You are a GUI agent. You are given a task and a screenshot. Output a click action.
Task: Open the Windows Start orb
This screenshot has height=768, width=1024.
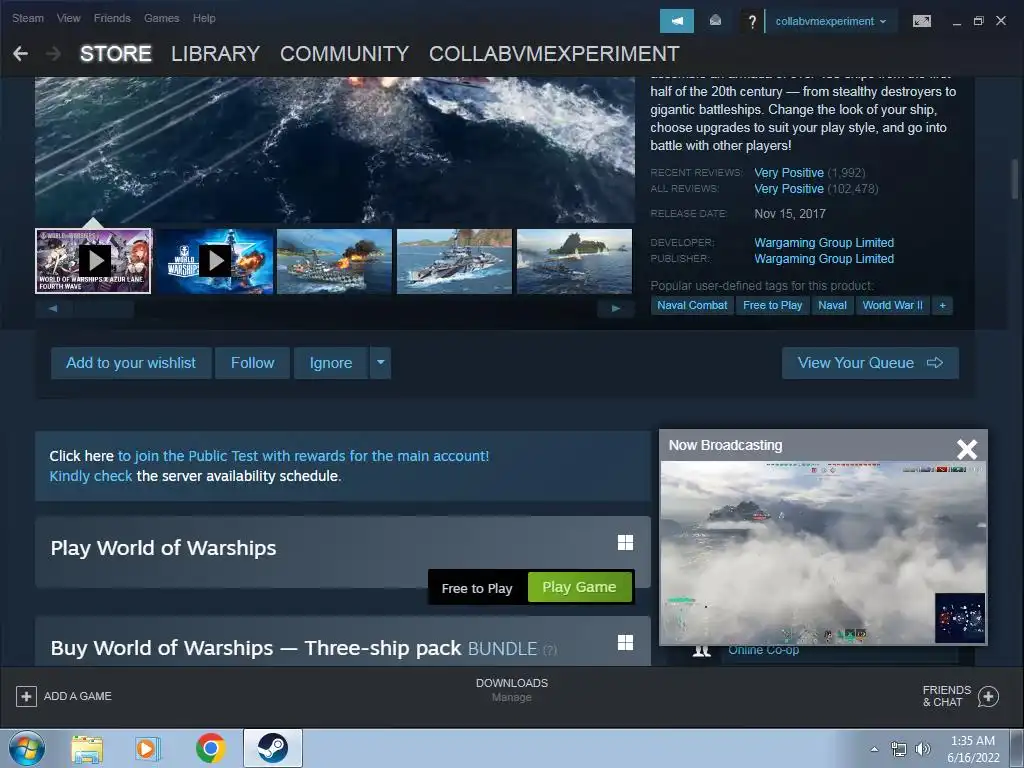point(27,748)
